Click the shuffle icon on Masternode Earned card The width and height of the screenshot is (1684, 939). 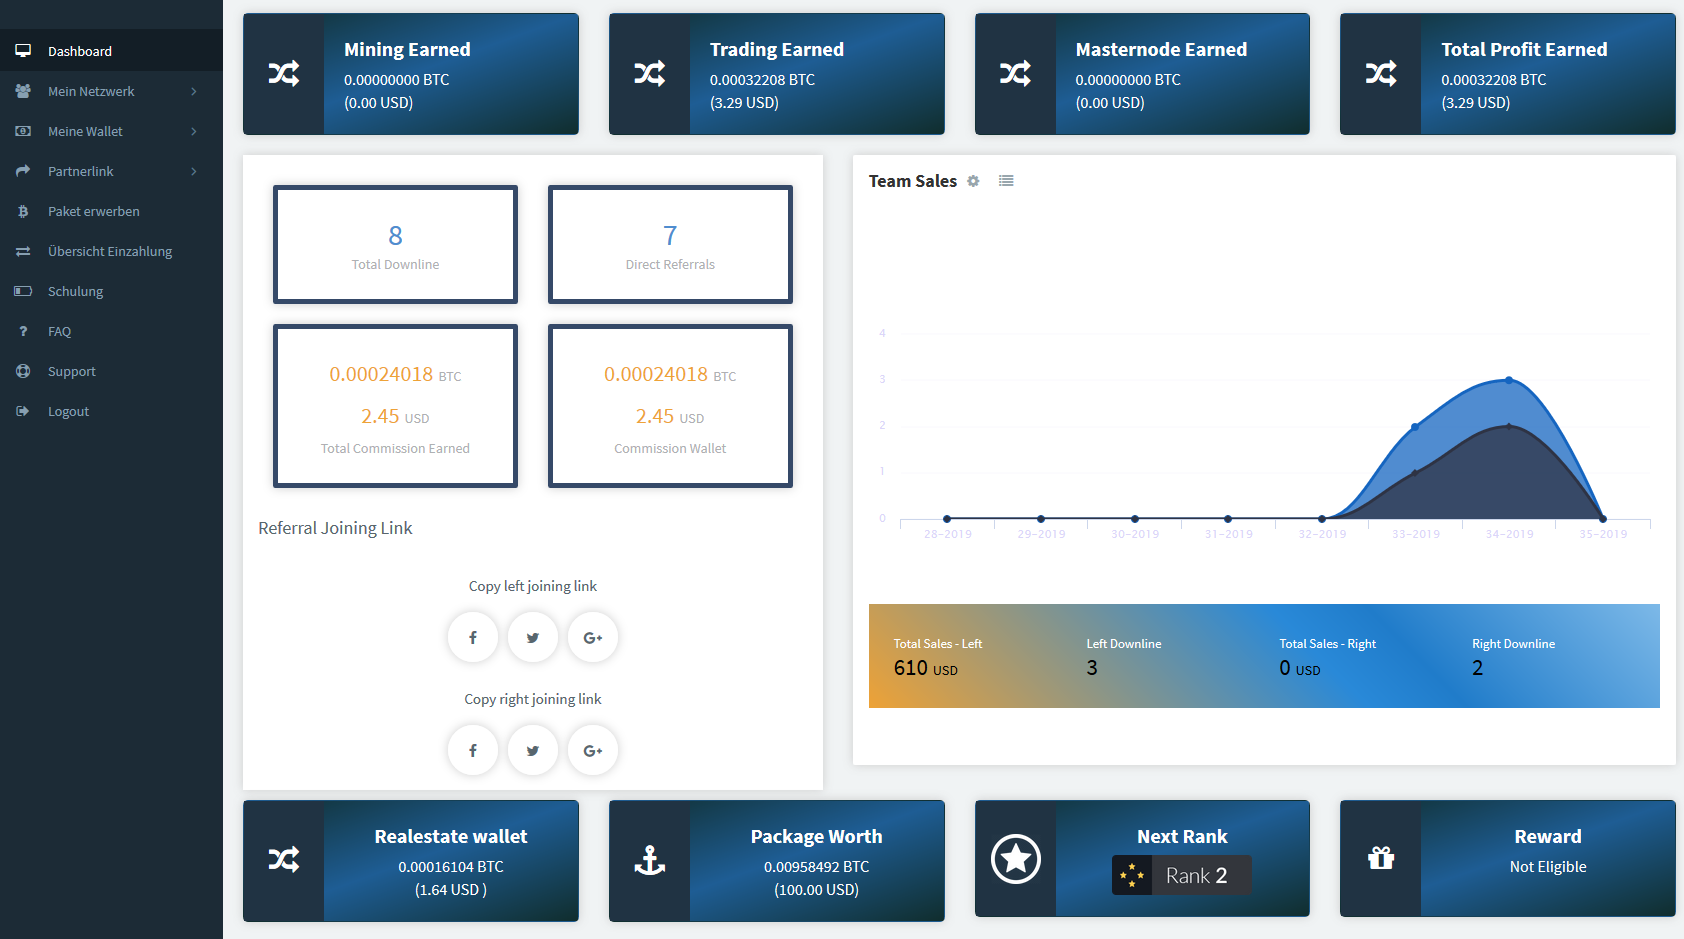[x=1016, y=73]
